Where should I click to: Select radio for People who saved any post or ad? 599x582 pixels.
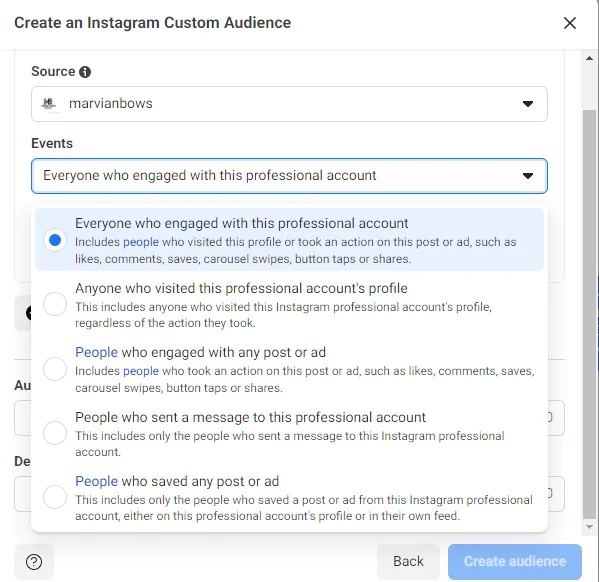pyautogui.click(x=55, y=497)
